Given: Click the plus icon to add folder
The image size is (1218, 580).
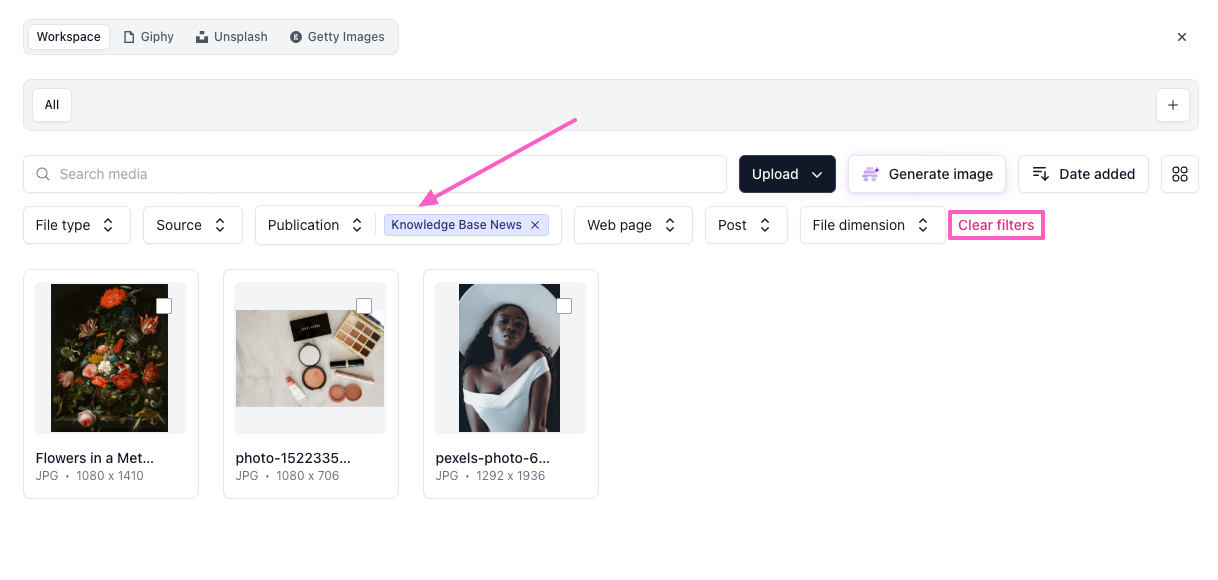Looking at the screenshot, I should coord(1172,105).
